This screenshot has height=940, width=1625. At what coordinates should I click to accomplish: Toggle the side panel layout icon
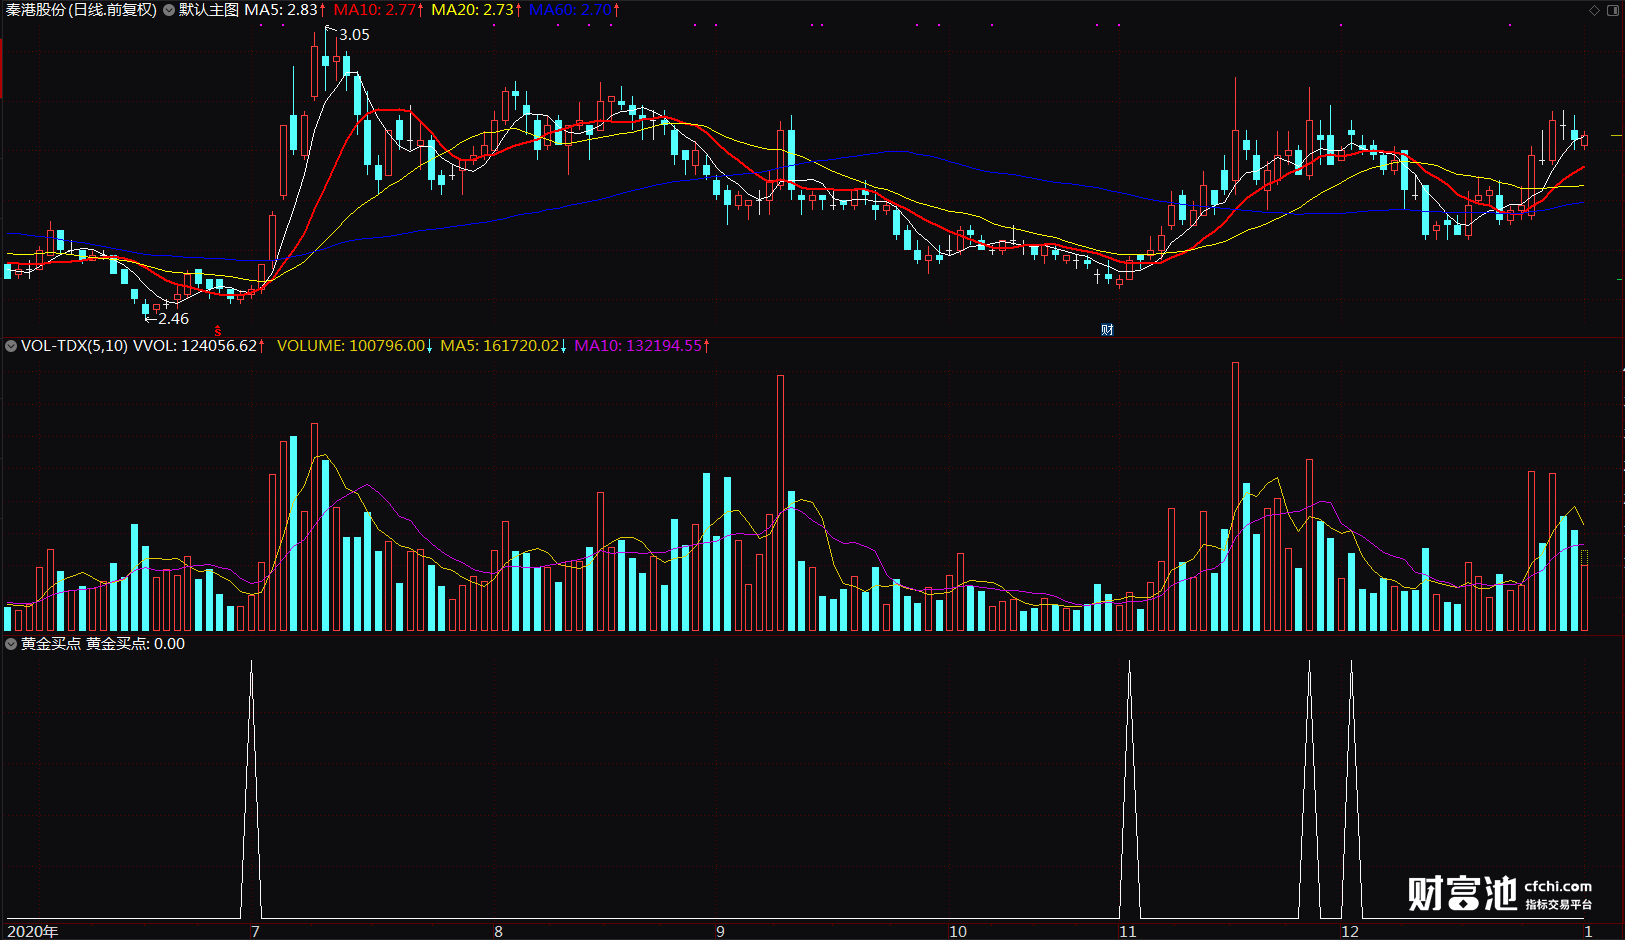click(1613, 10)
